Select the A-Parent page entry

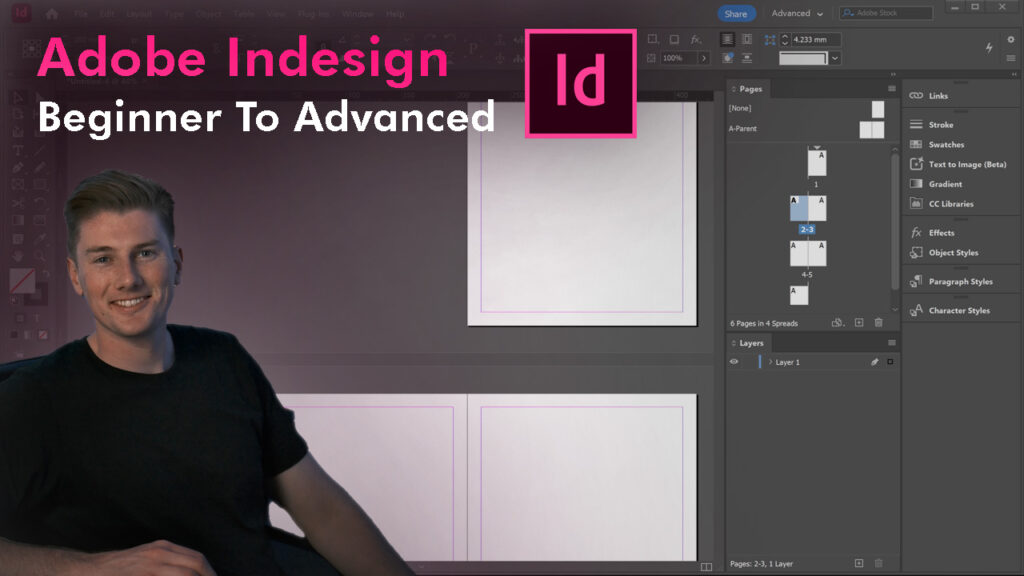(743, 129)
